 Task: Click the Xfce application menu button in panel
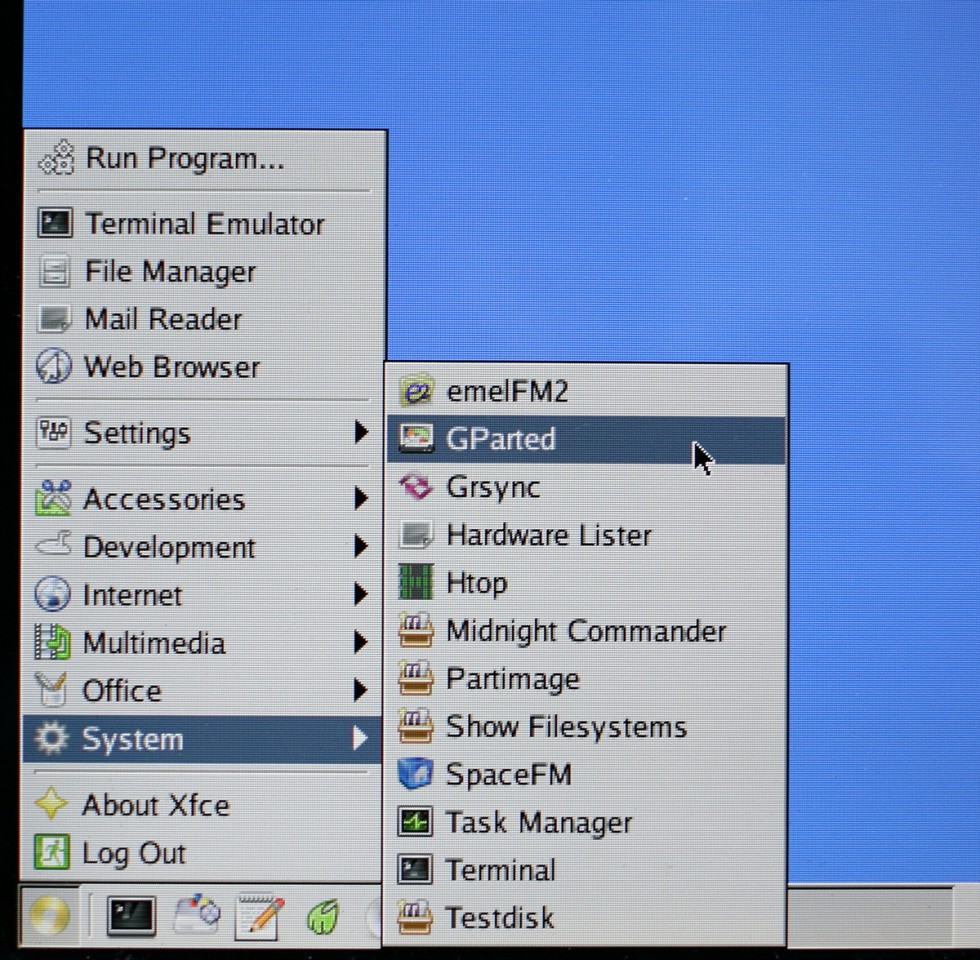pyautogui.click(x=48, y=915)
